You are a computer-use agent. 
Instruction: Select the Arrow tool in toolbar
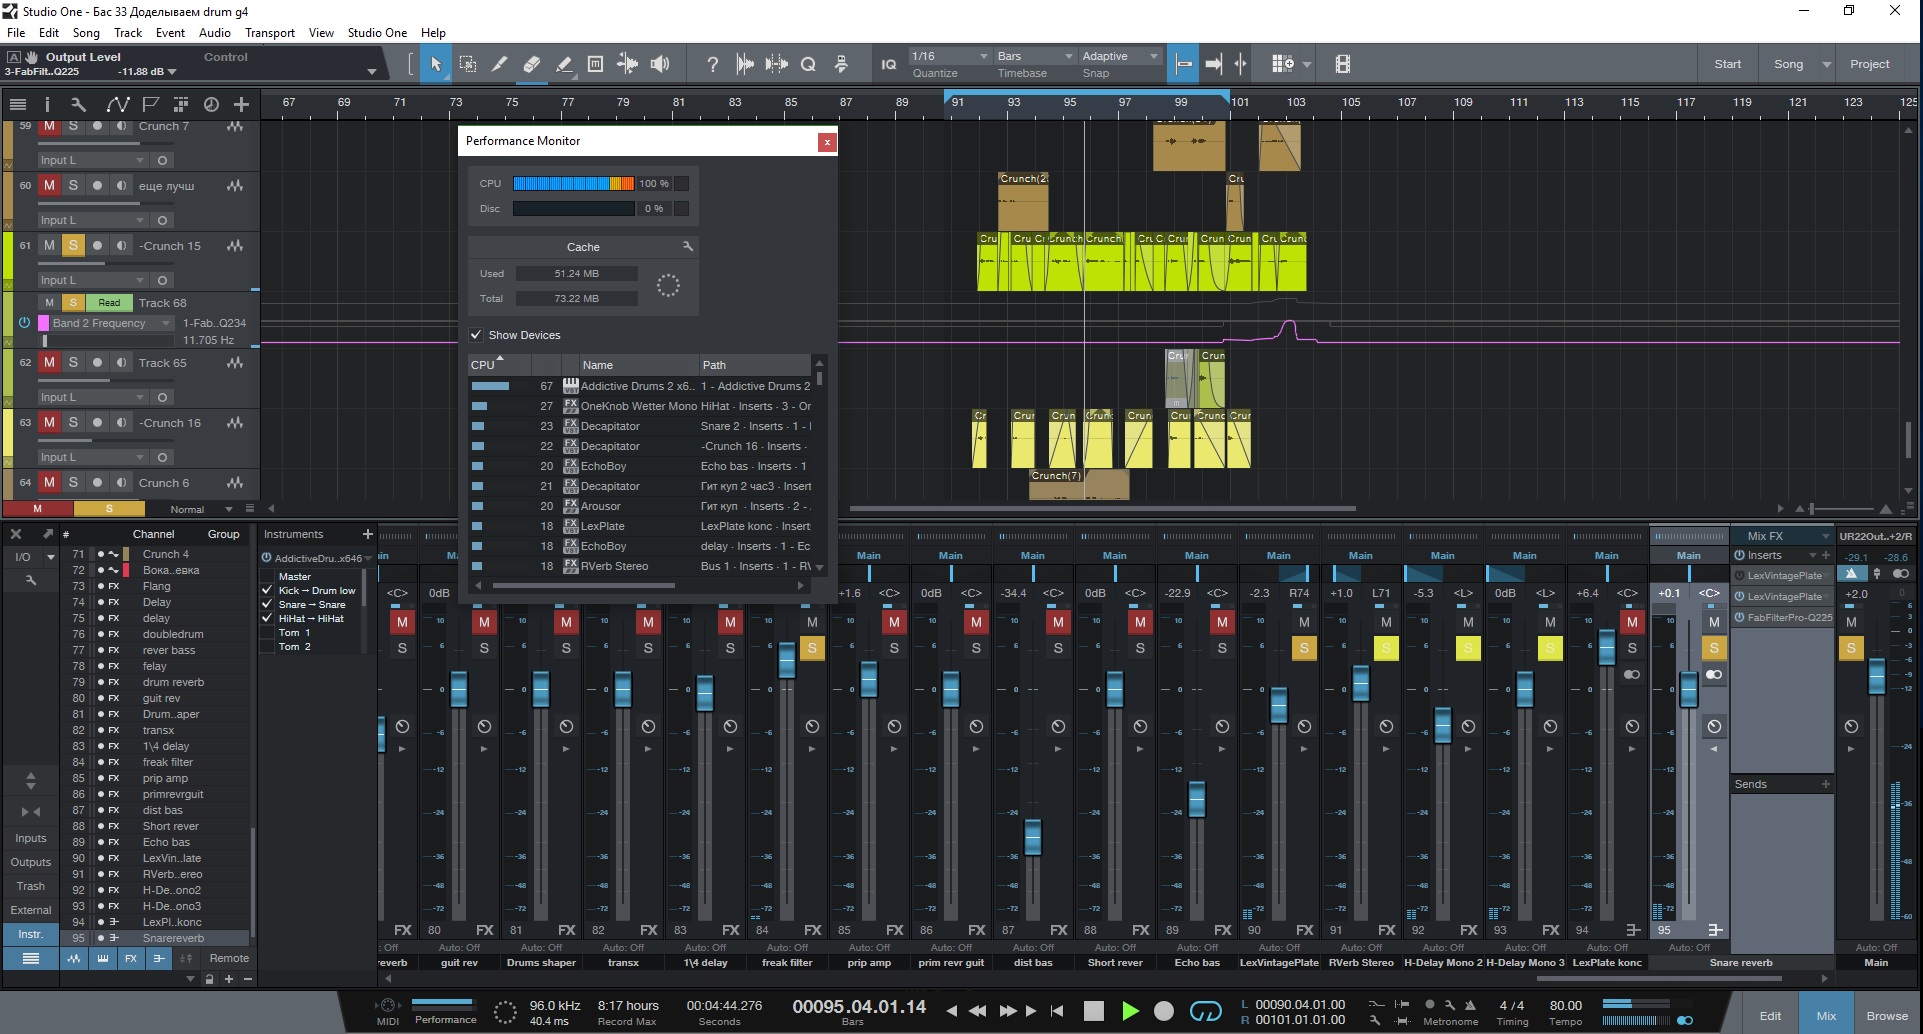click(435, 64)
